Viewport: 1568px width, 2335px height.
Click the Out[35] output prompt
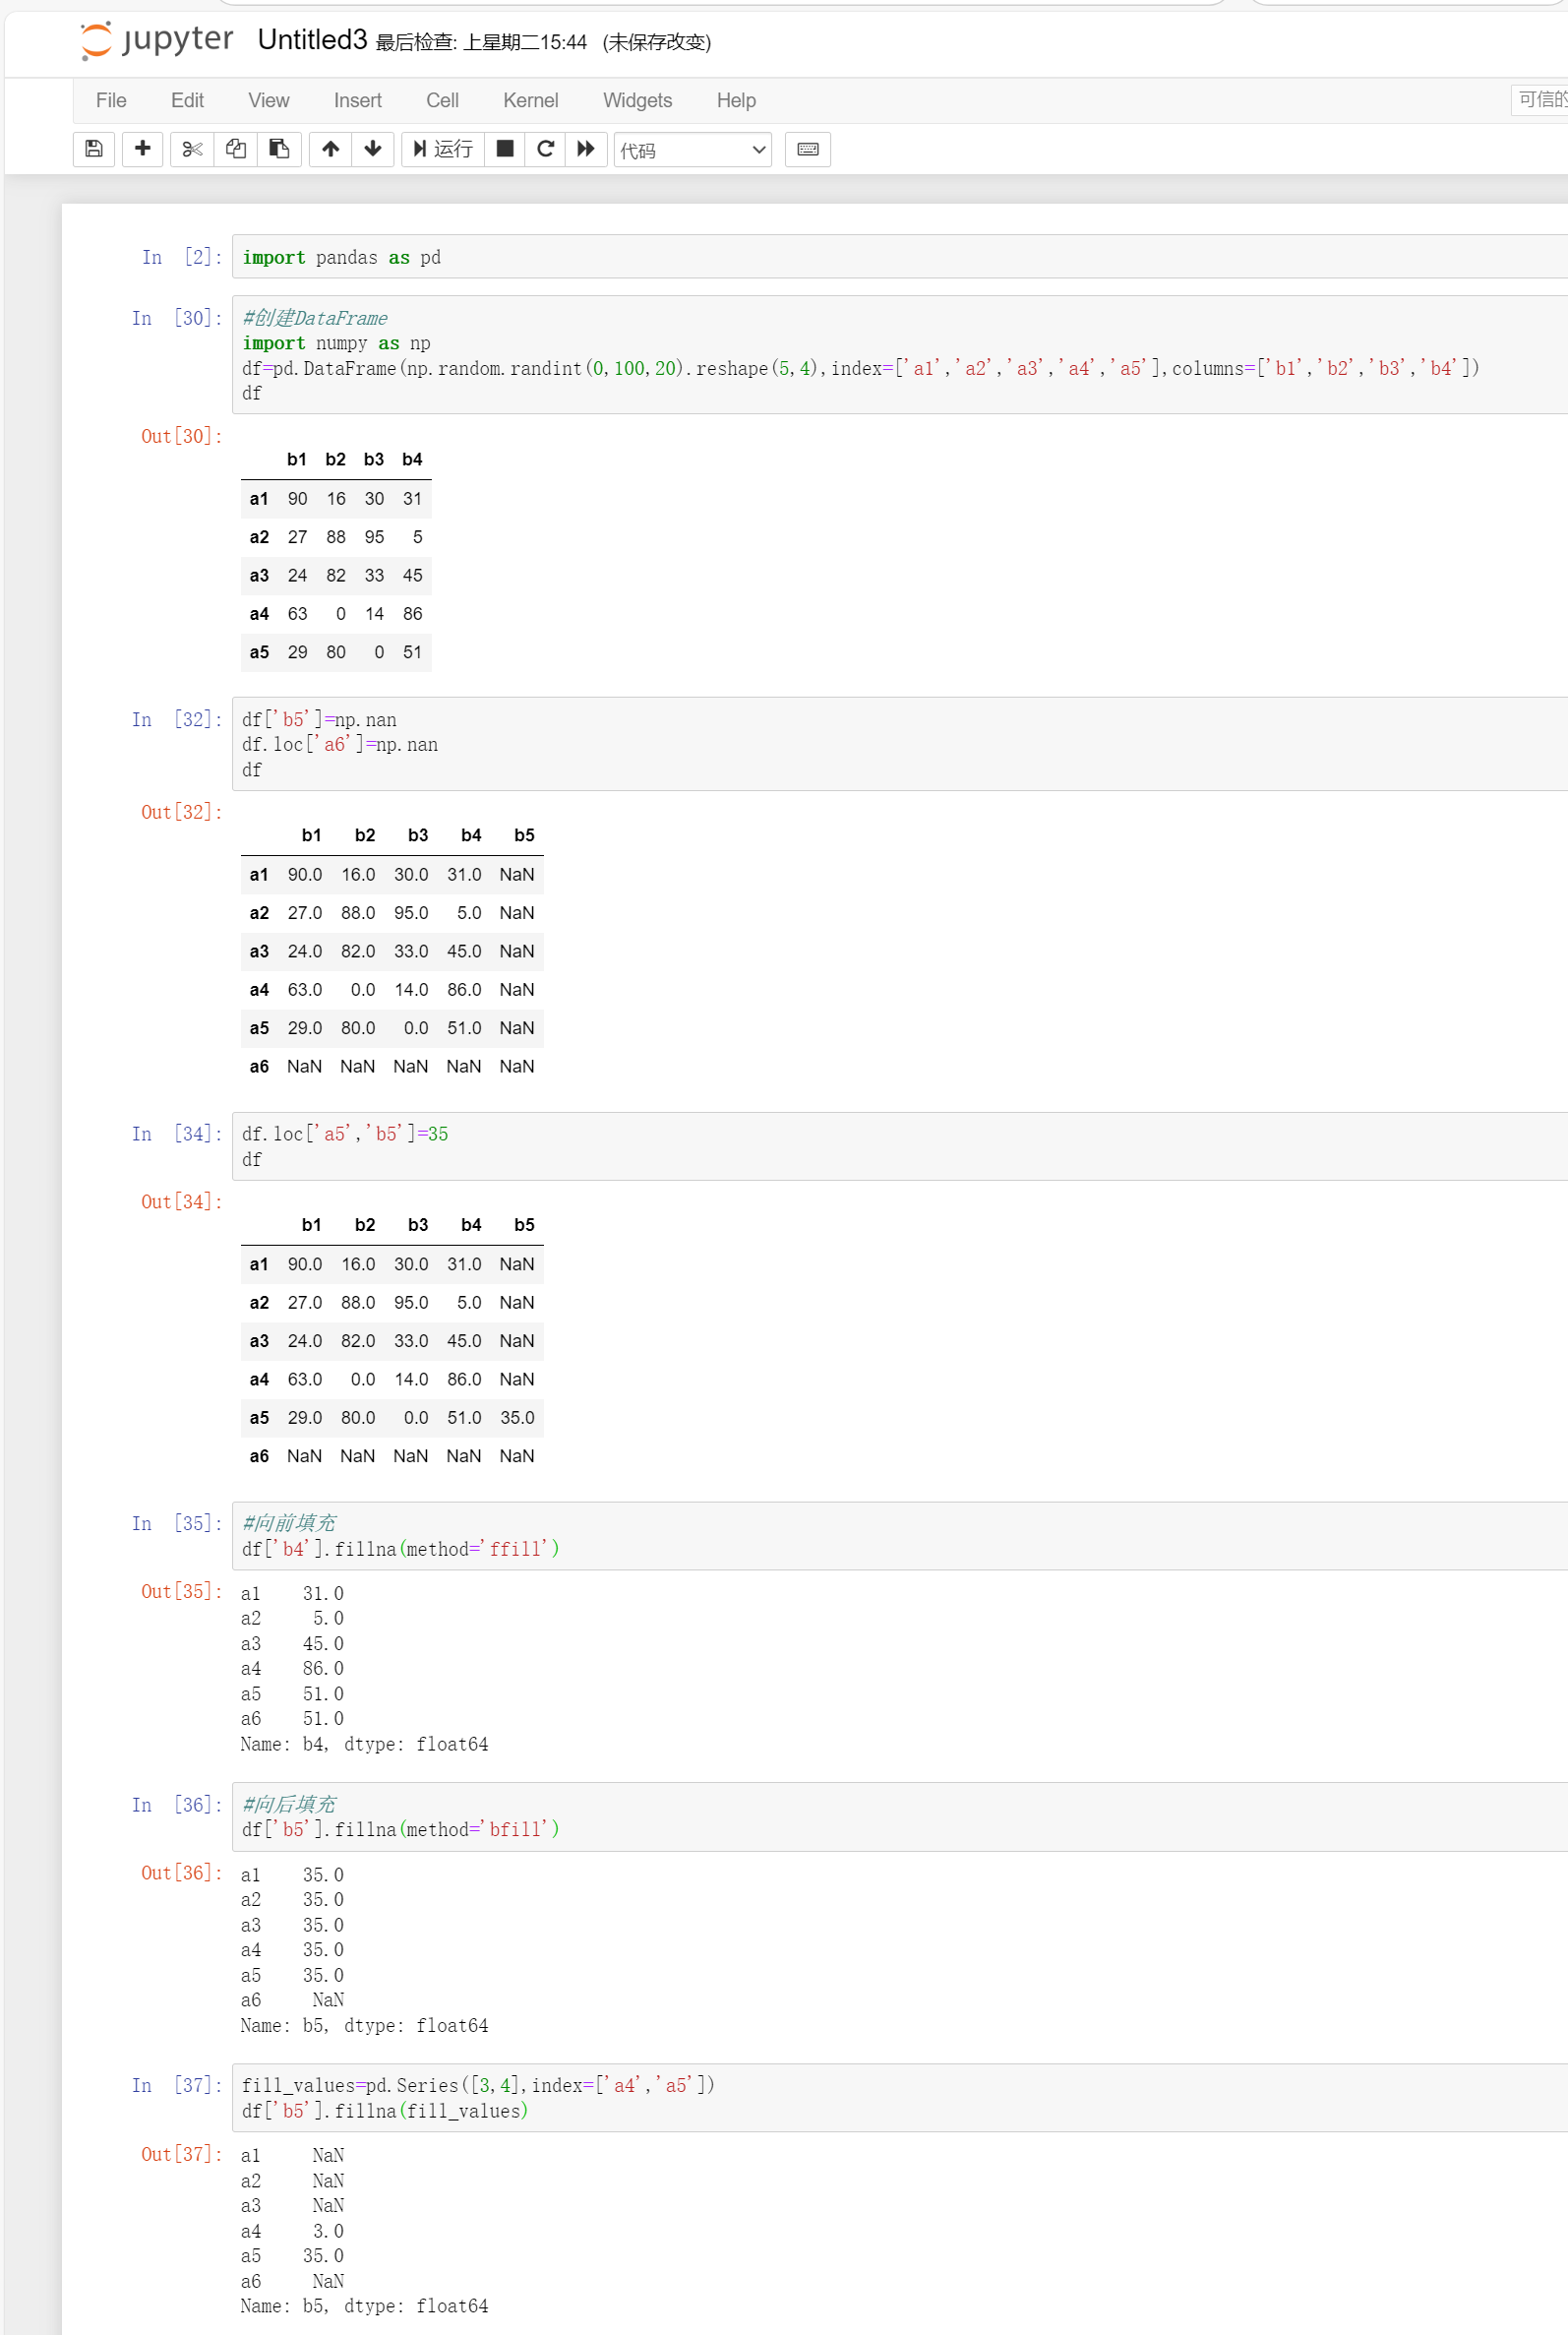[182, 1591]
